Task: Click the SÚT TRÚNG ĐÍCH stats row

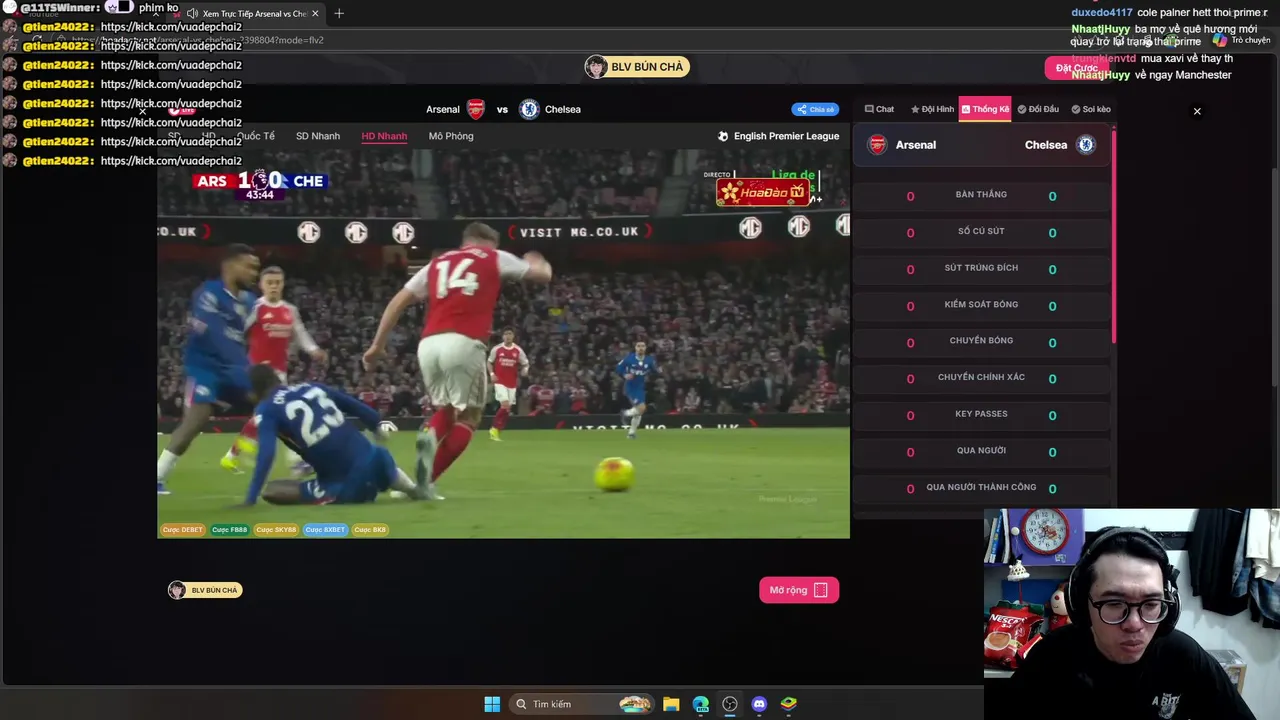Action: click(981, 268)
